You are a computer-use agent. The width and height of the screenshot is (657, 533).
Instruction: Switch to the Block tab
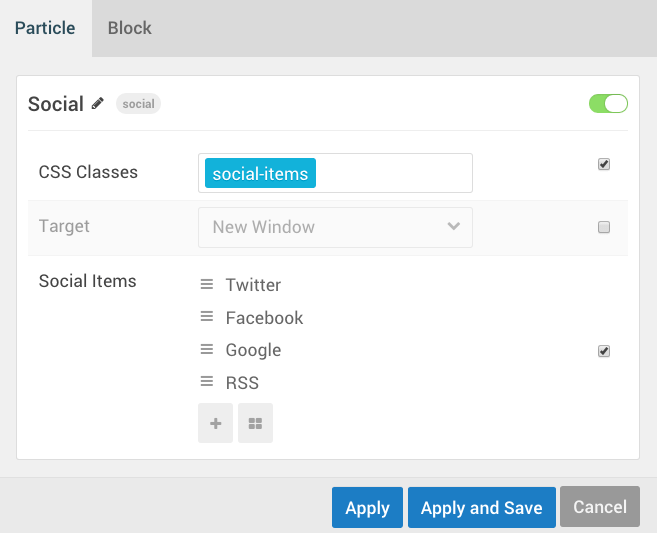coord(130,28)
